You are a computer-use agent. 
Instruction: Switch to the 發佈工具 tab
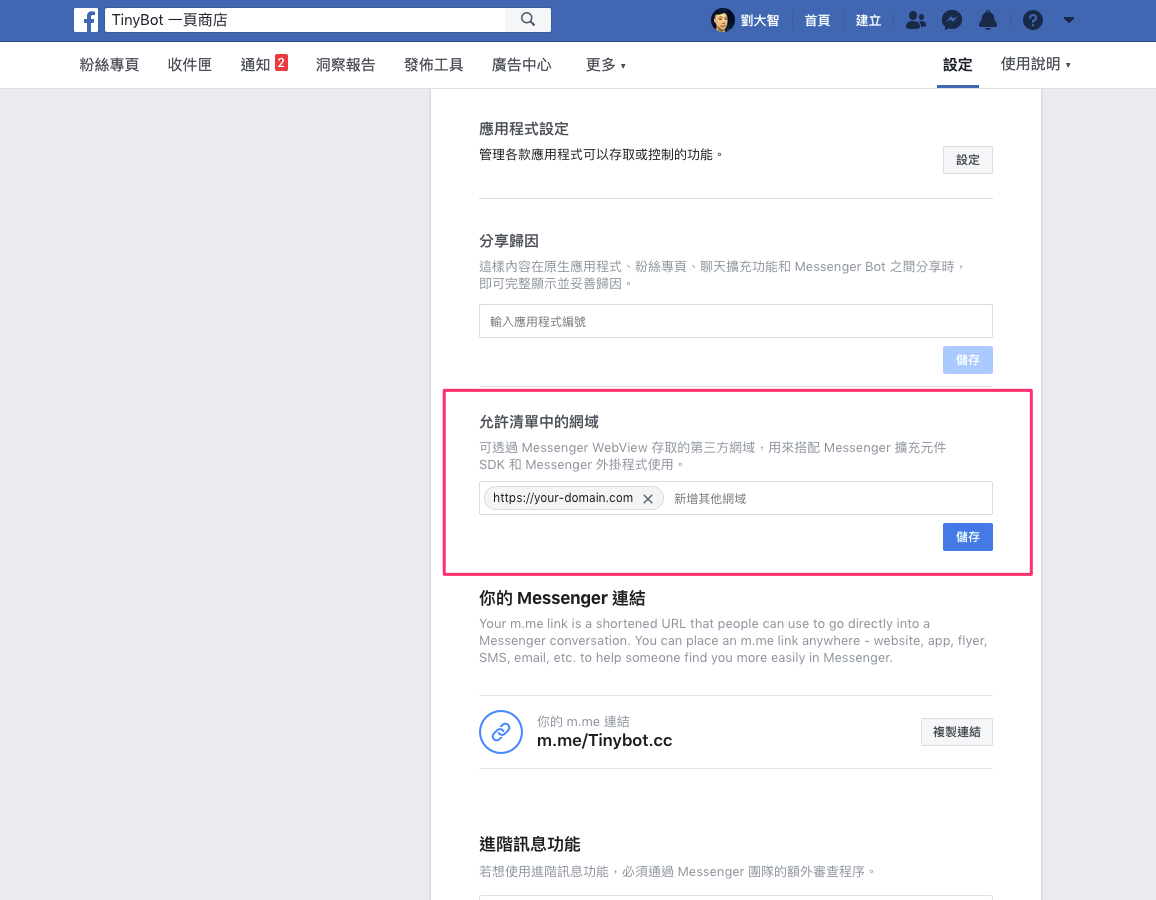pyautogui.click(x=434, y=65)
